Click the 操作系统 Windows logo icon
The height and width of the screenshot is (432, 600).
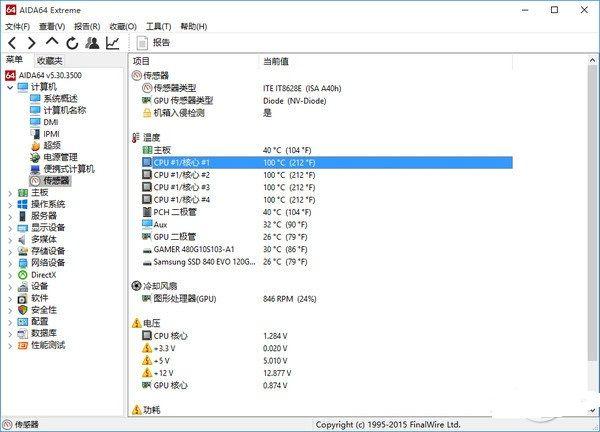[x=23, y=204]
